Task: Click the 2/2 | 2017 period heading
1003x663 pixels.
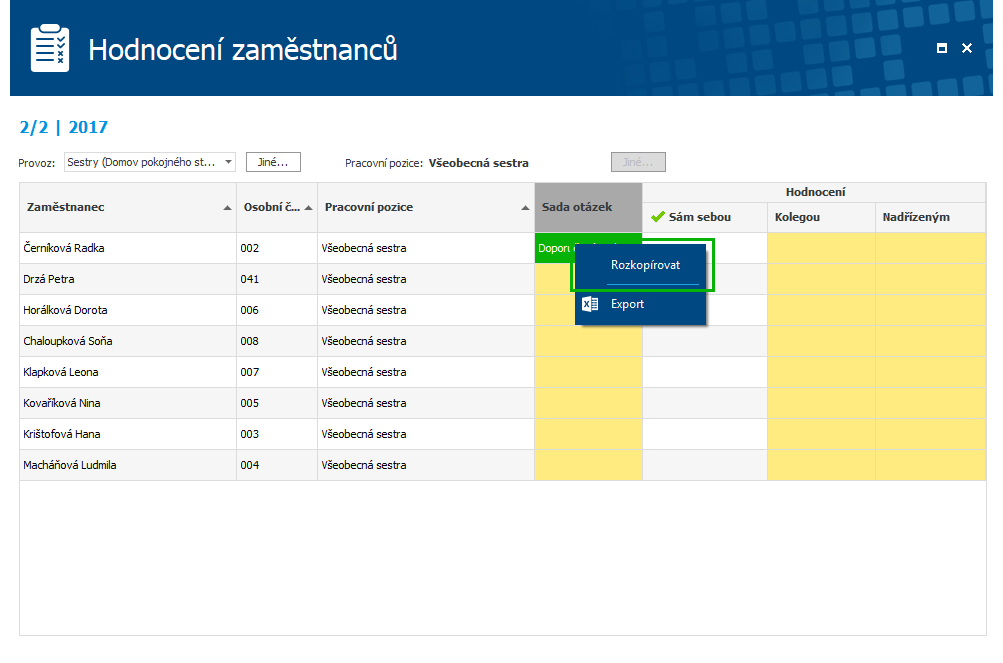Action: click(x=63, y=127)
